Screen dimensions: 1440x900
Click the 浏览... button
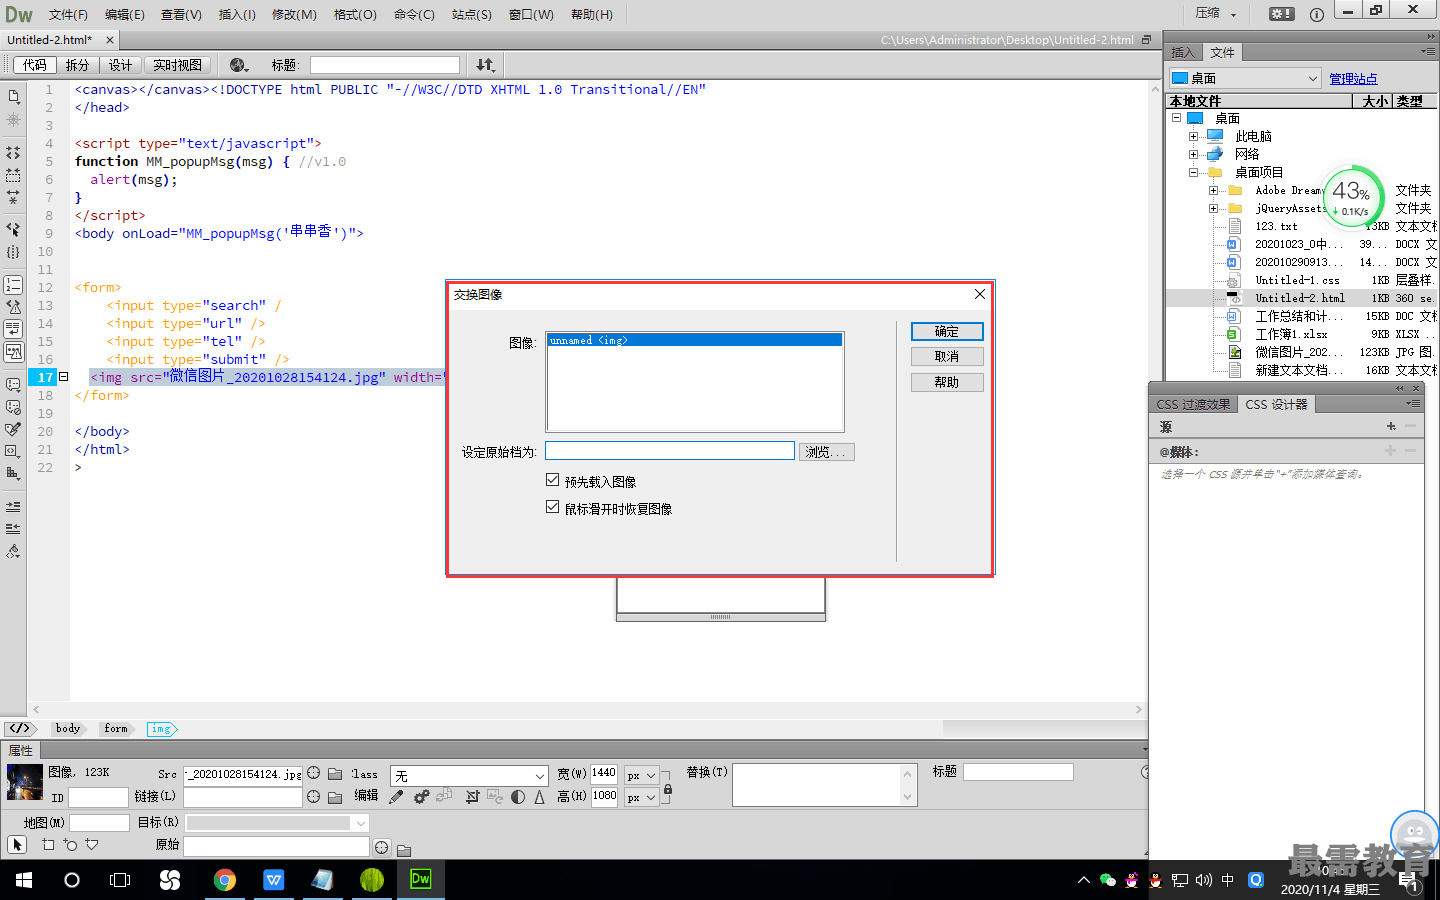826,452
